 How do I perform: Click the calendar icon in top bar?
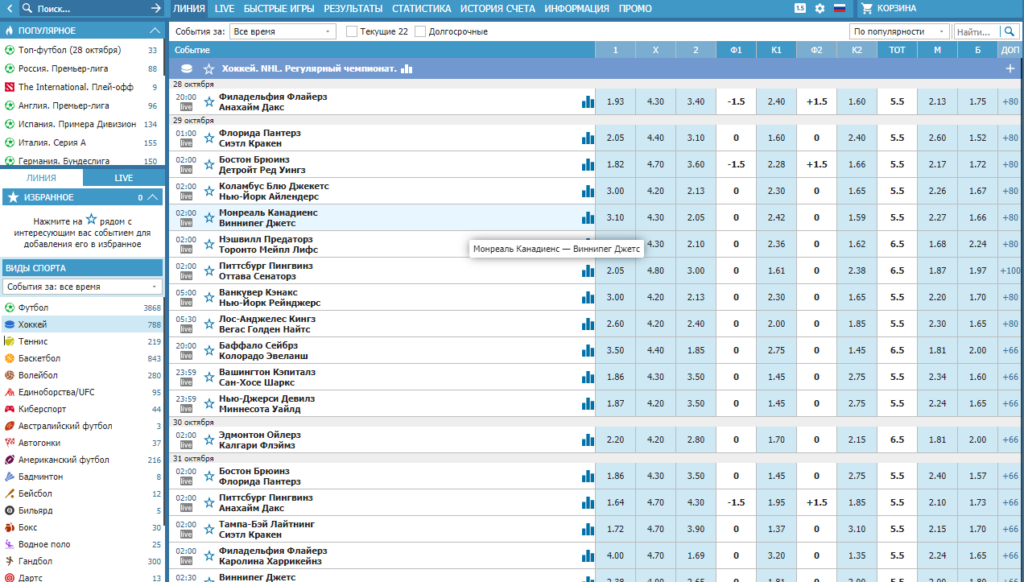(x=801, y=8)
